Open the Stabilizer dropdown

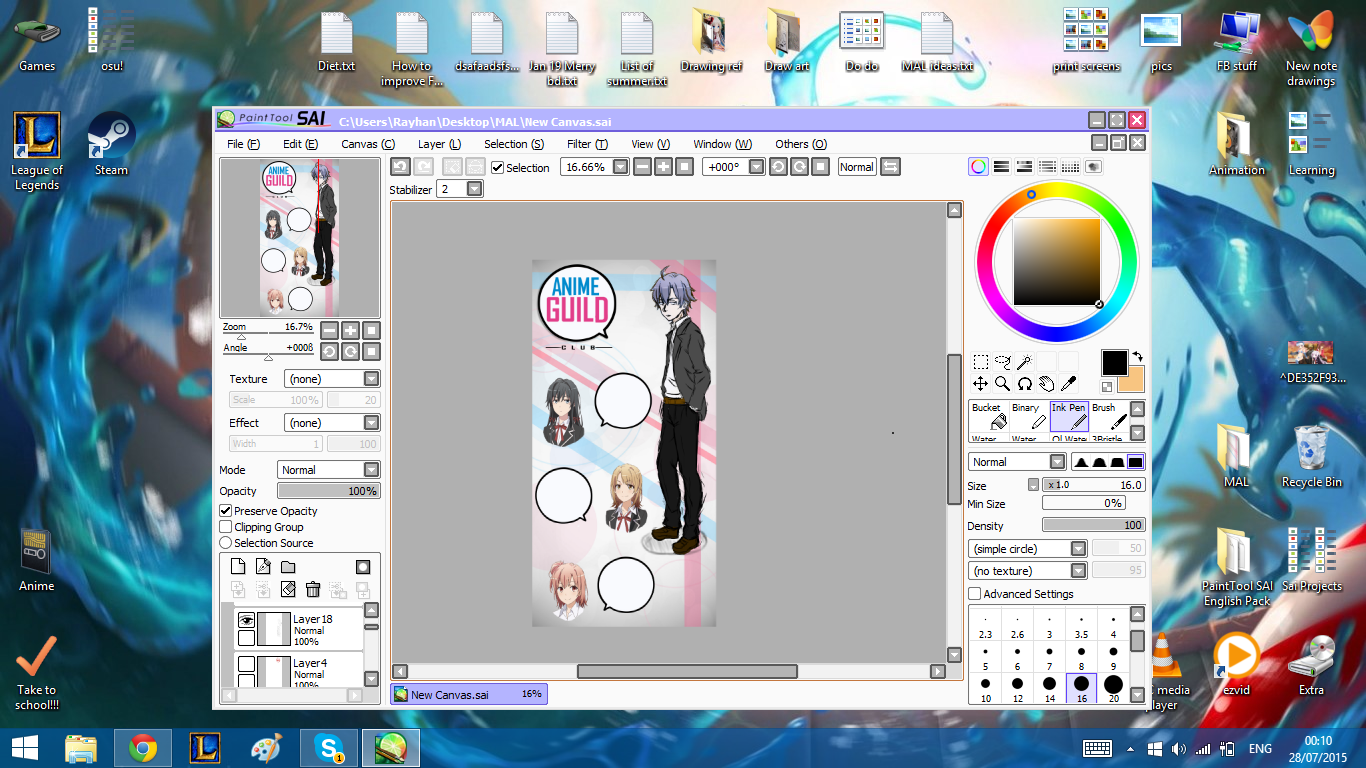pos(474,189)
